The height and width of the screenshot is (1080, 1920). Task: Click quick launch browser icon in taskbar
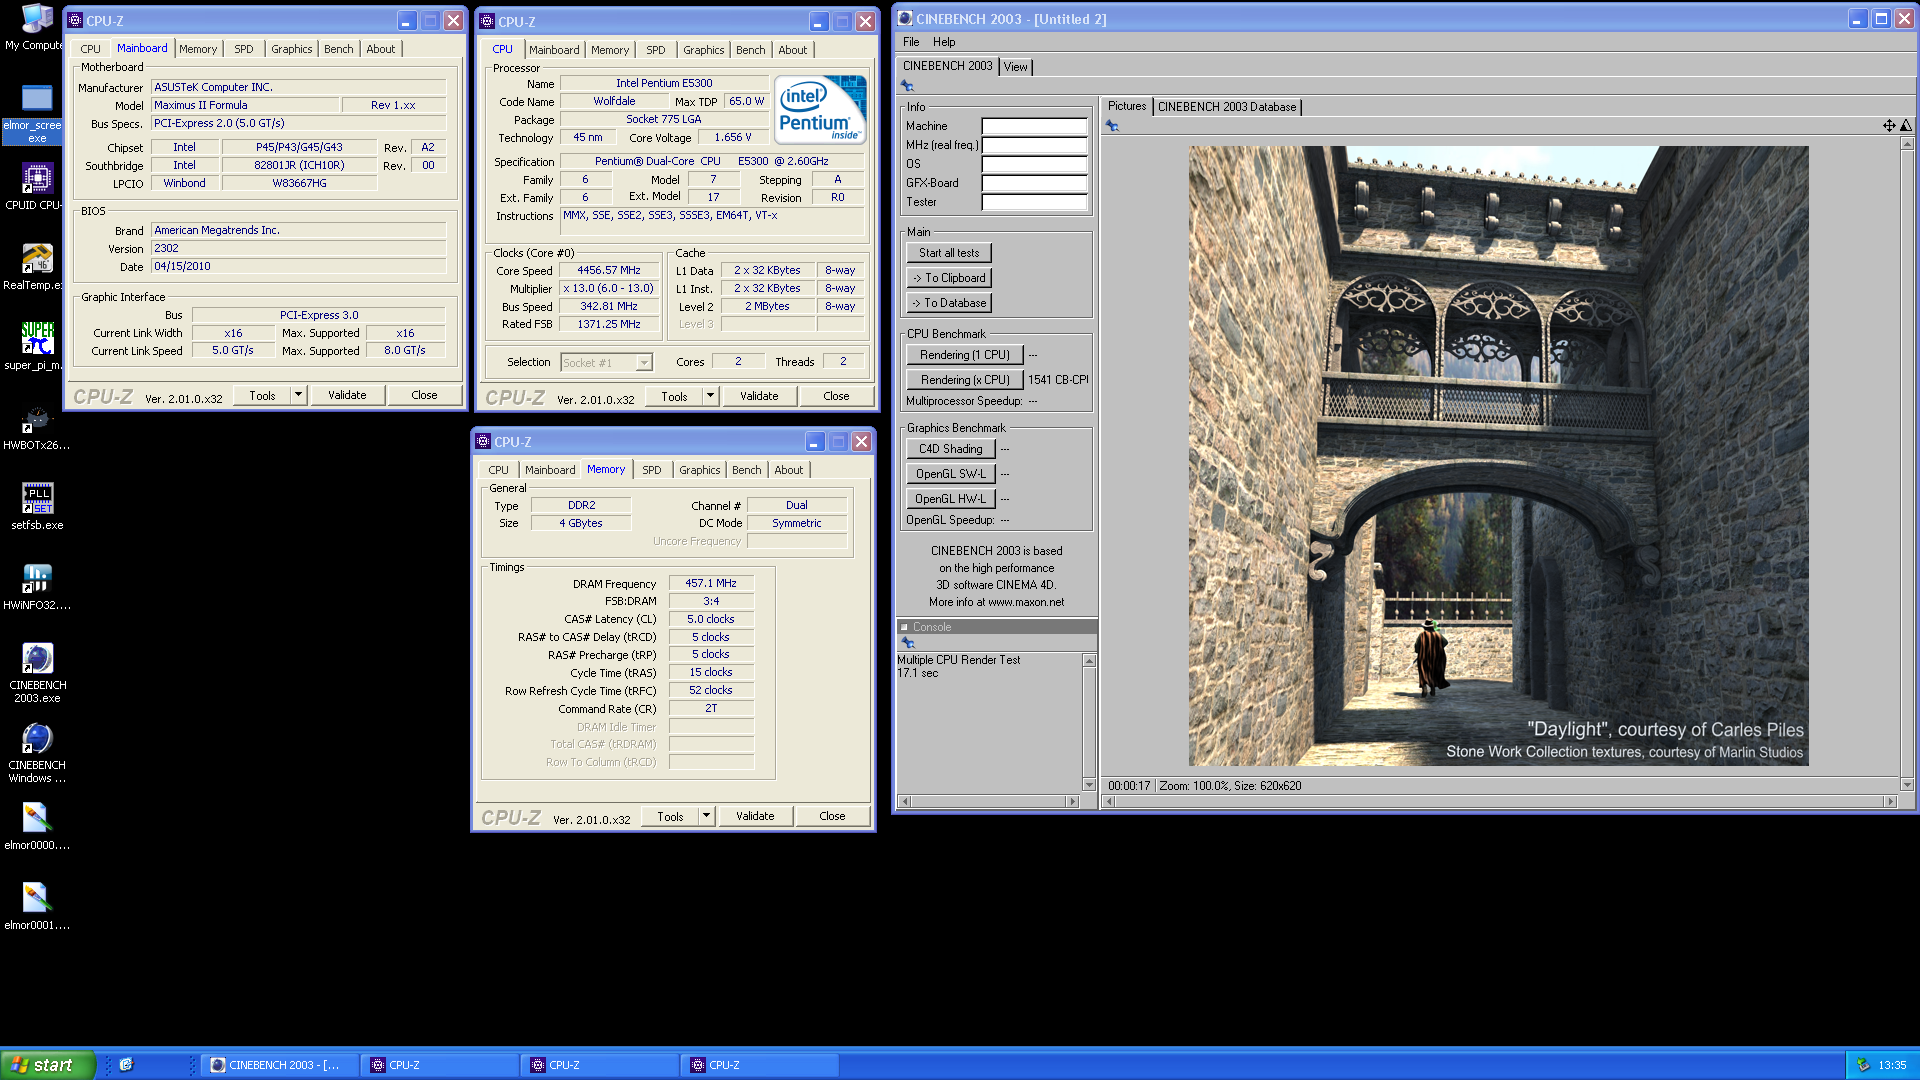126,1065
